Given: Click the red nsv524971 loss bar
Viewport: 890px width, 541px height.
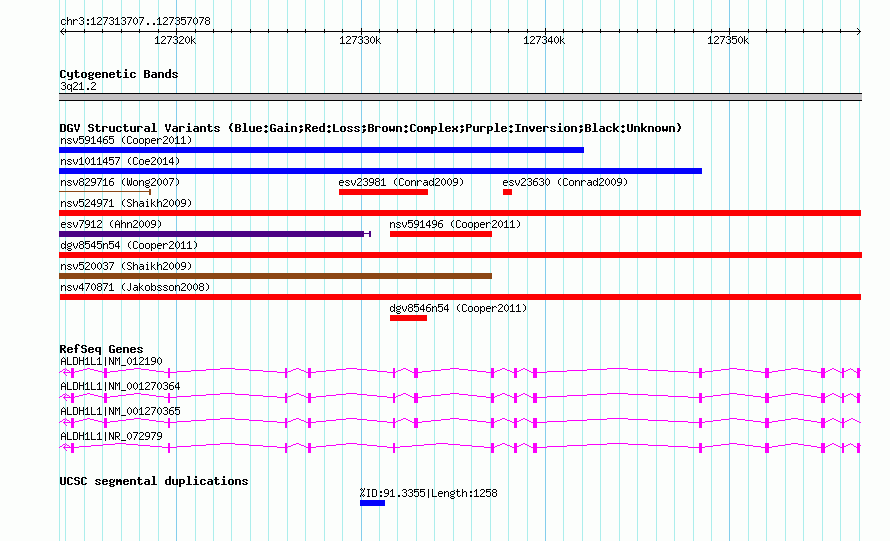Looking at the screenshot, I should point(460,213).
